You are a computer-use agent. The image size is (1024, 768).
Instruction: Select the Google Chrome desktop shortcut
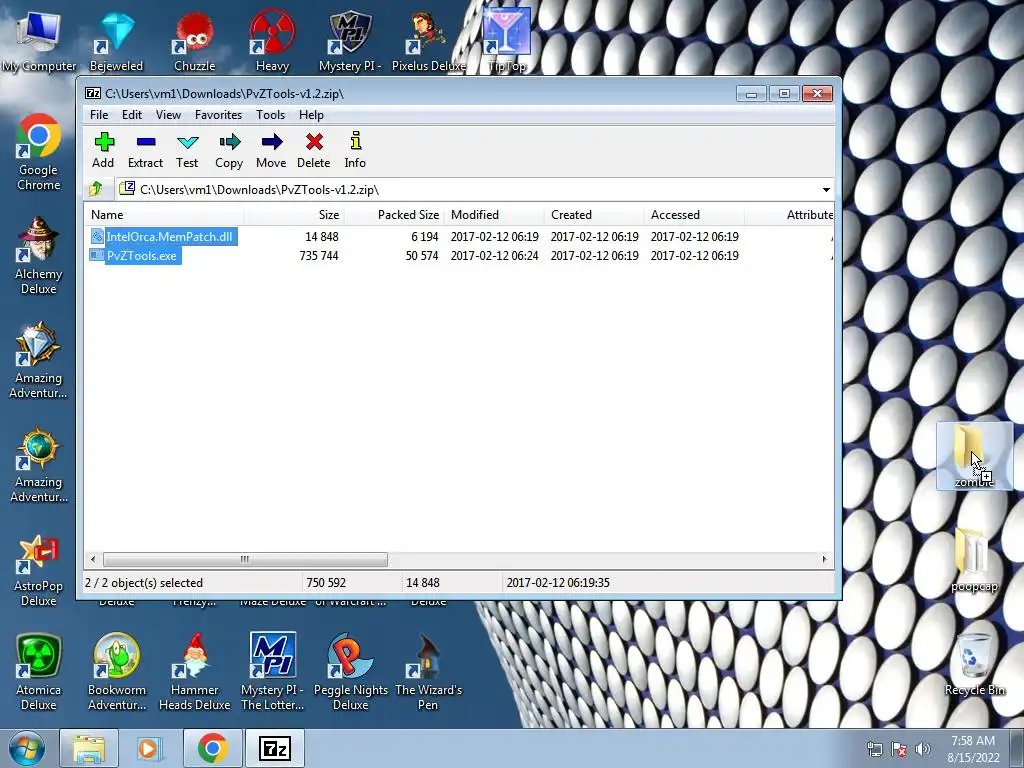[x=39, y=153]
